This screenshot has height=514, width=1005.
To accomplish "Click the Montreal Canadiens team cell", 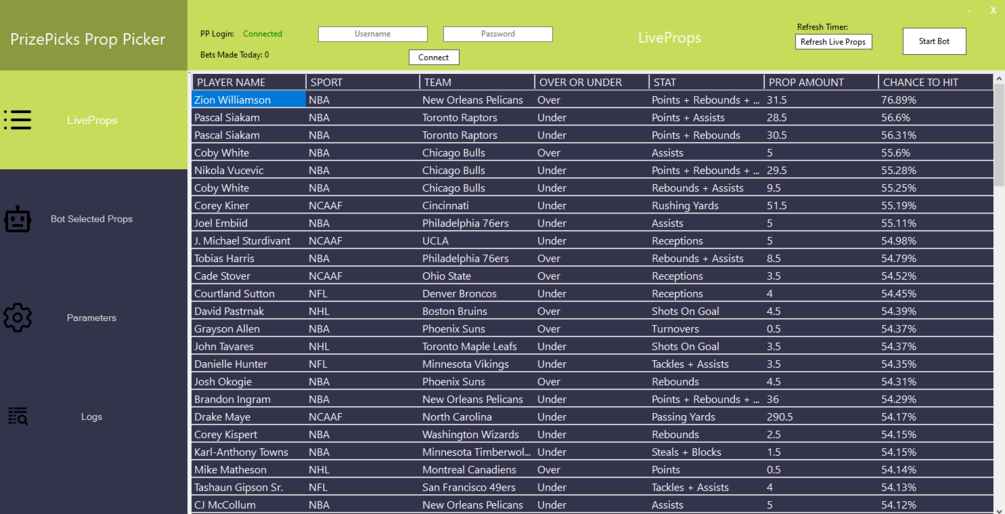I will [x=477, y=470].
